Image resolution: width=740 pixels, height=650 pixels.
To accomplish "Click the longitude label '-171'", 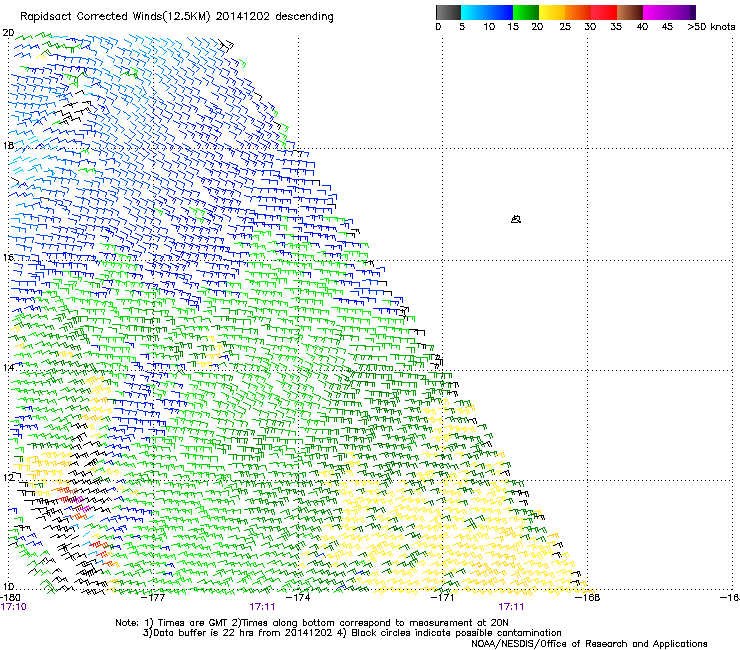I will coord(443,598).
